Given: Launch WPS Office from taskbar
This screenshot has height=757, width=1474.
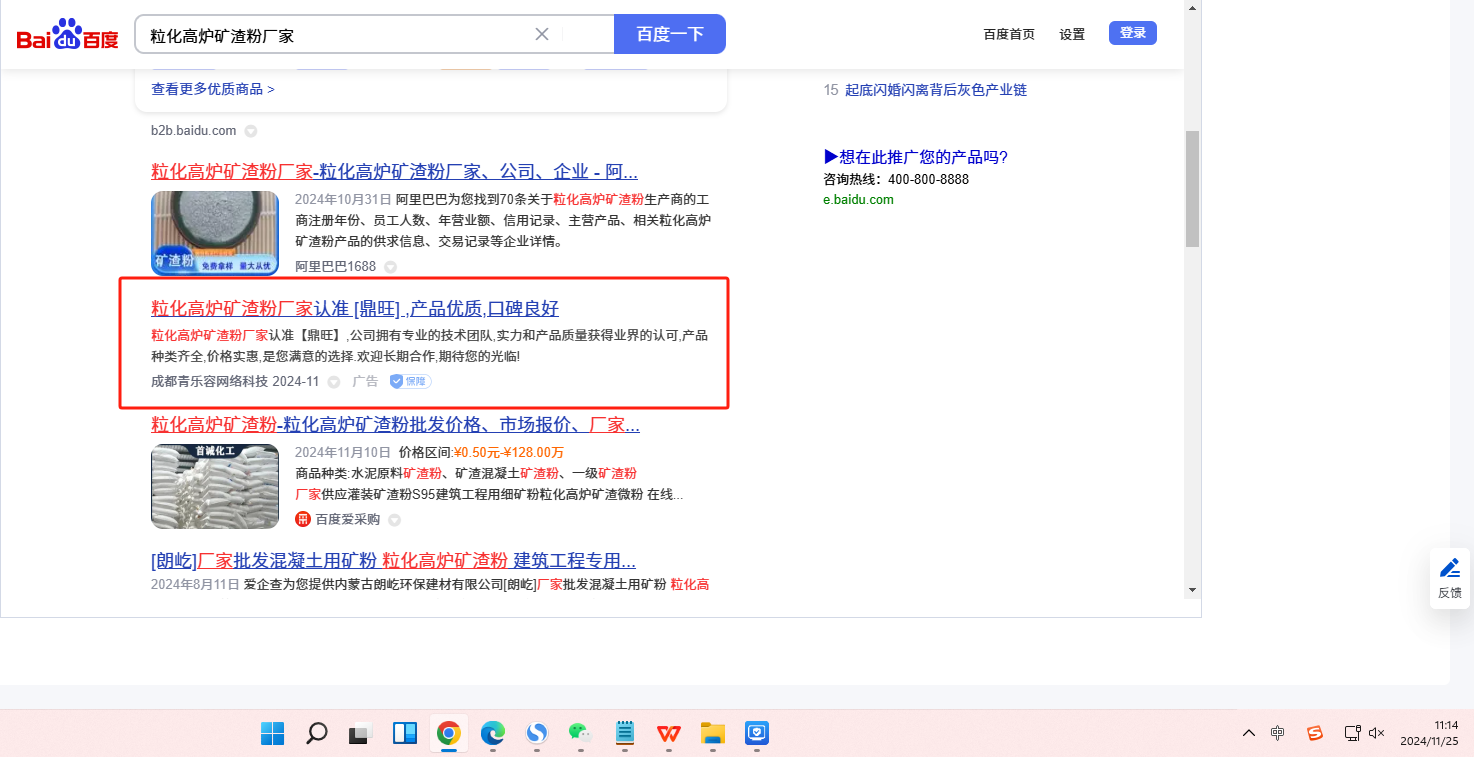Looking at the screenshot, I should (668, 733).
